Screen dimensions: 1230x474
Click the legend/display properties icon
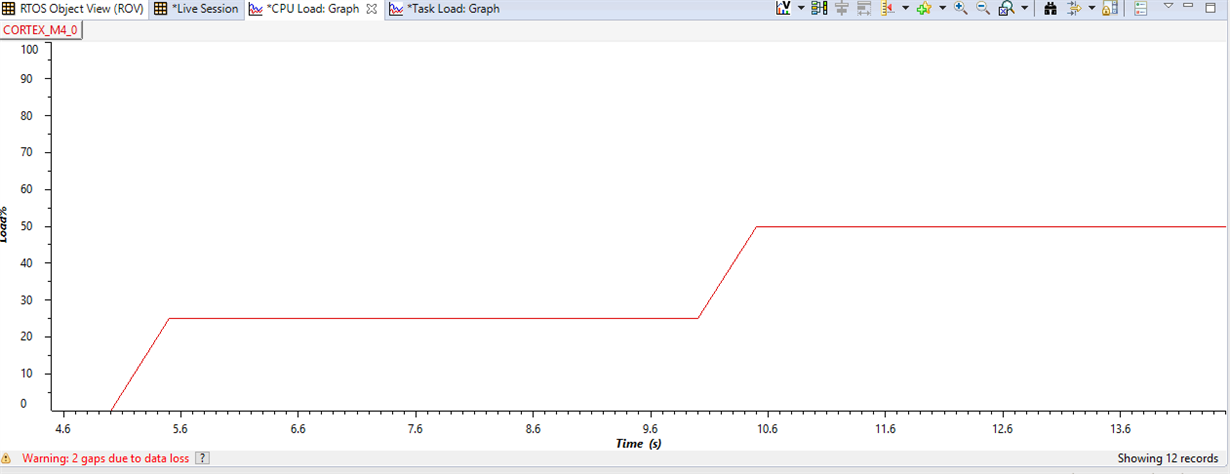1141,8
